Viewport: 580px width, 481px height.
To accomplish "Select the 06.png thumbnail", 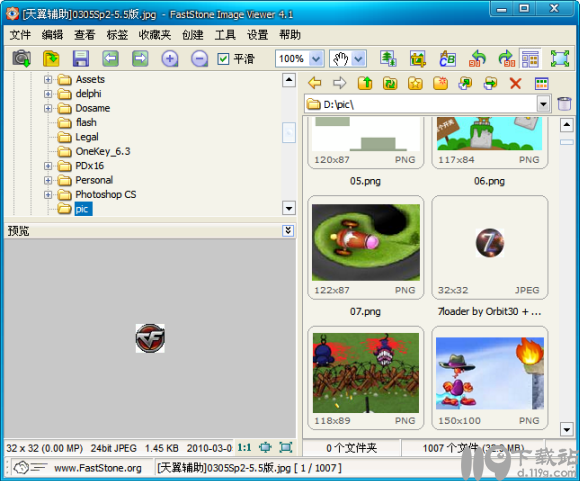I will [x=489, y=142].
